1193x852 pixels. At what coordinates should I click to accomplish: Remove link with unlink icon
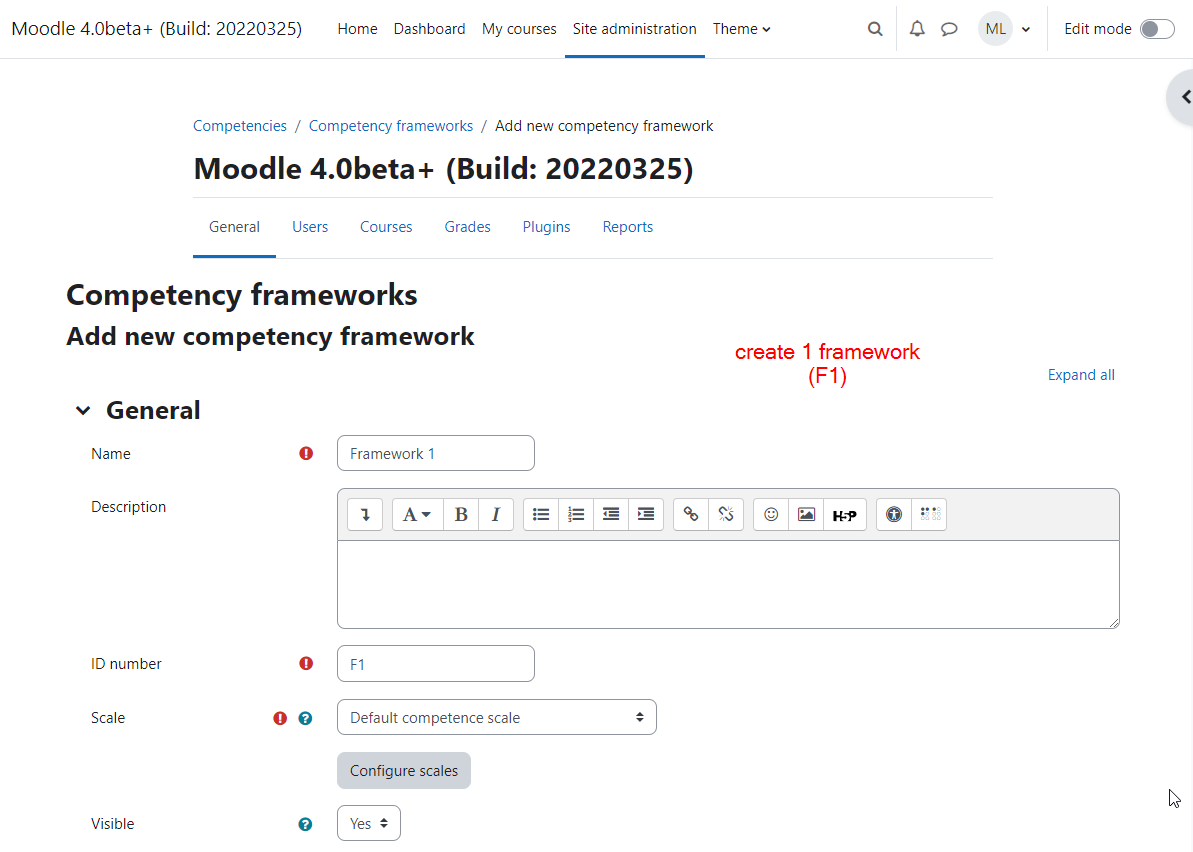click(726, 514)
